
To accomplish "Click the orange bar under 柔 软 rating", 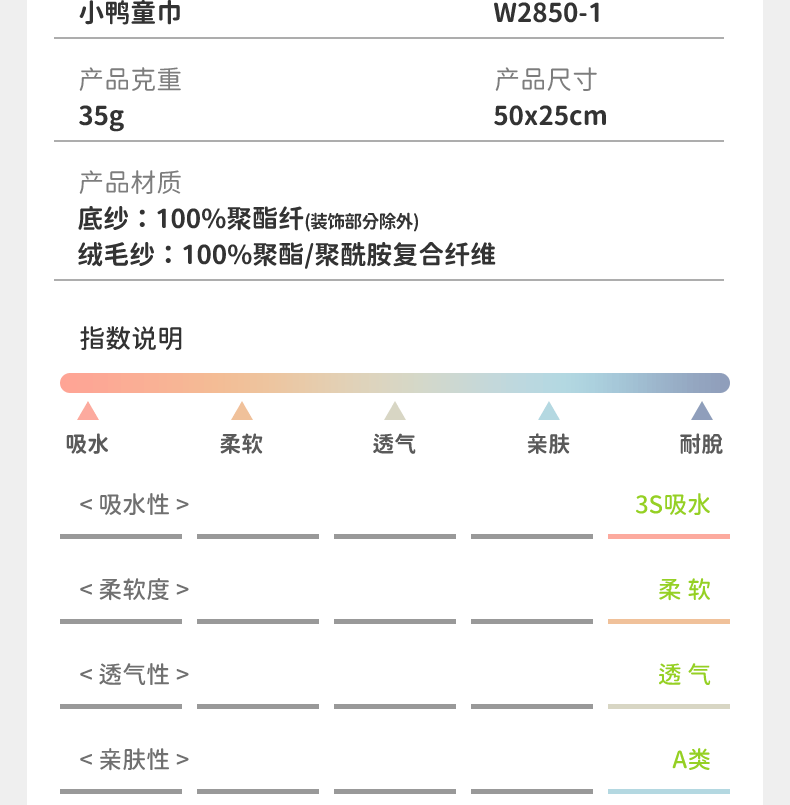I will [x=668, y=622].
